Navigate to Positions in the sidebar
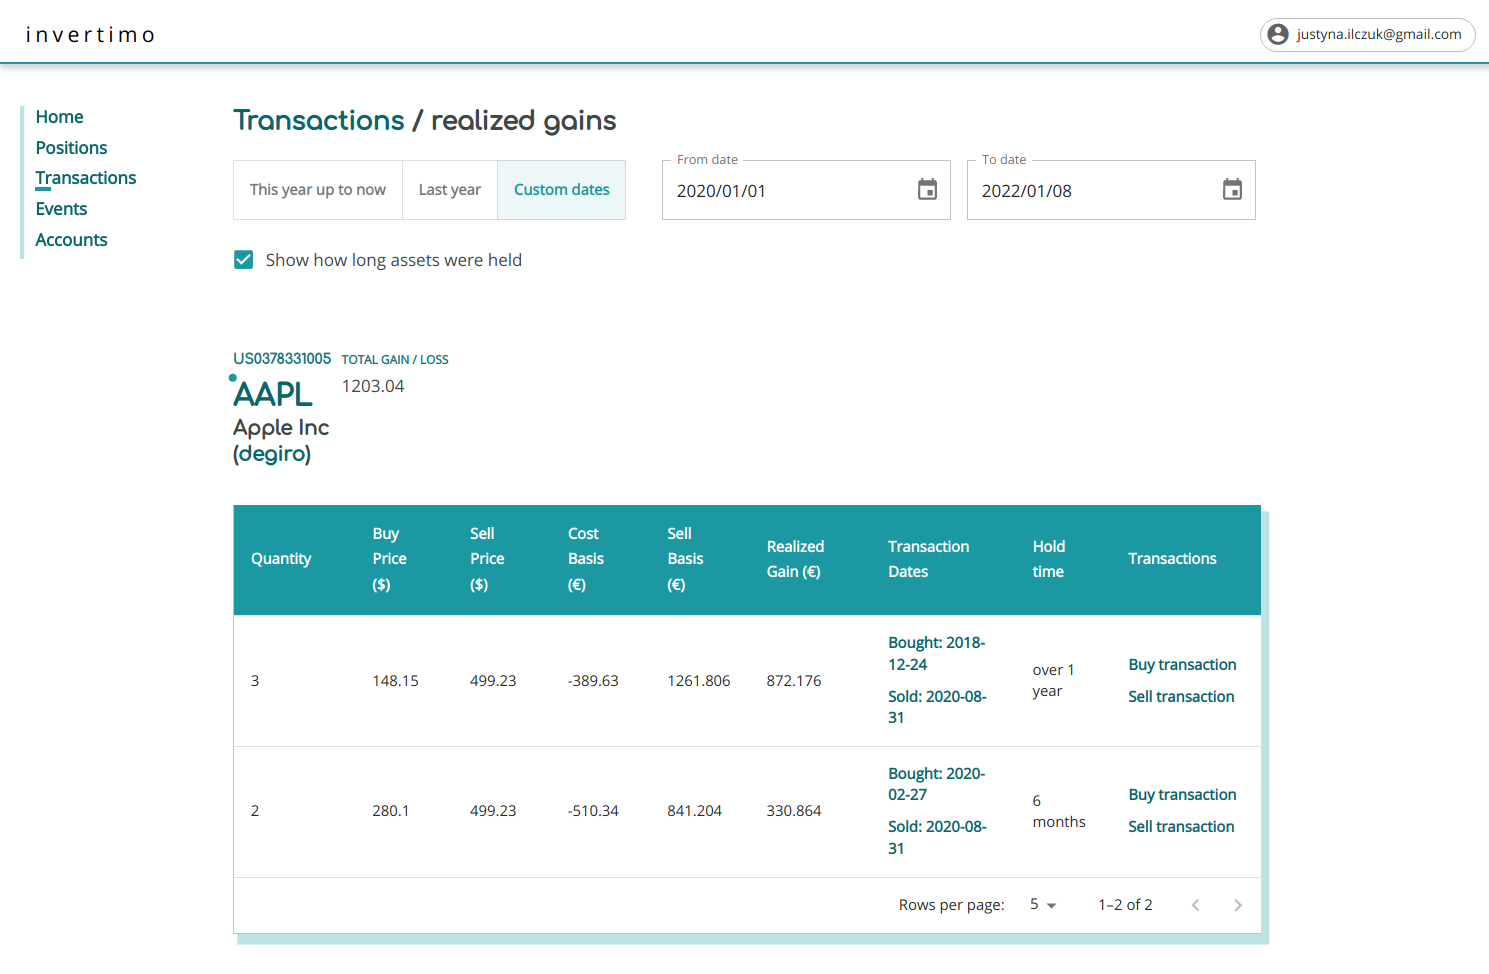 pyautogui.click(x=71, y=148)
